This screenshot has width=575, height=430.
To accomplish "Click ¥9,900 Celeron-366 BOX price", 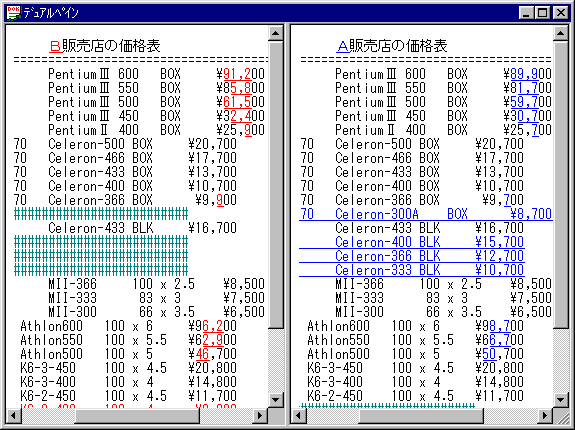I will pos(216,200).
